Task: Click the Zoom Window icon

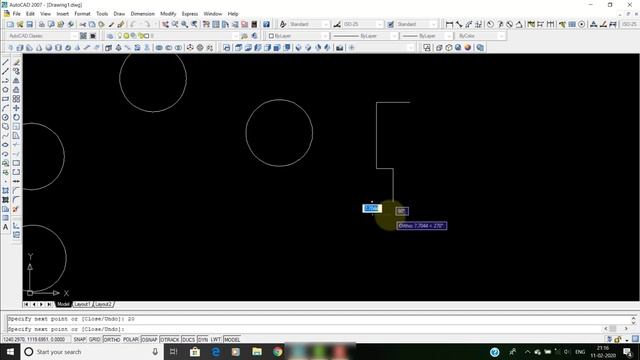Action: tap(184, 24)
